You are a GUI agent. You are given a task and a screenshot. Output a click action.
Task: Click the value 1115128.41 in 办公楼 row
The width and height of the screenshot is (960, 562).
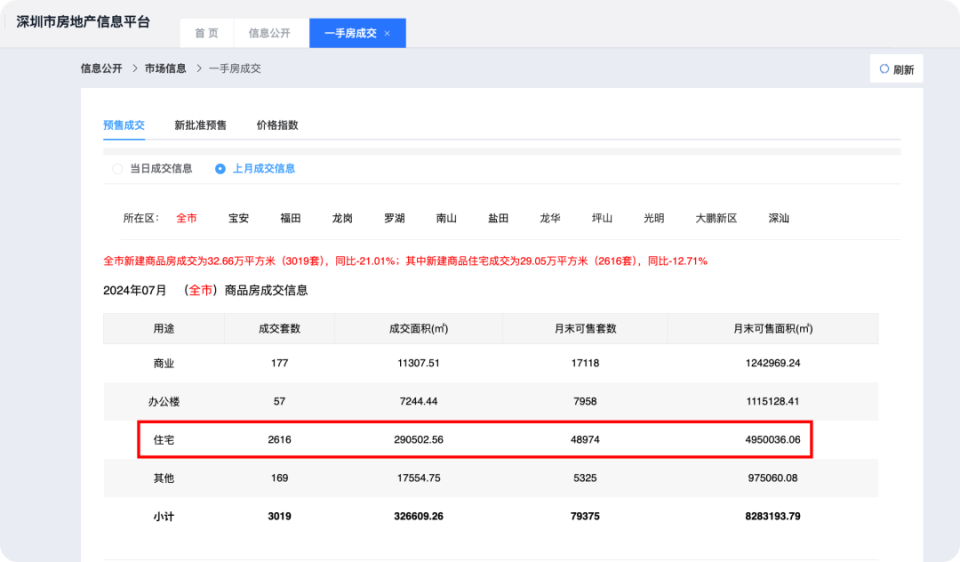tap(773, 402)
